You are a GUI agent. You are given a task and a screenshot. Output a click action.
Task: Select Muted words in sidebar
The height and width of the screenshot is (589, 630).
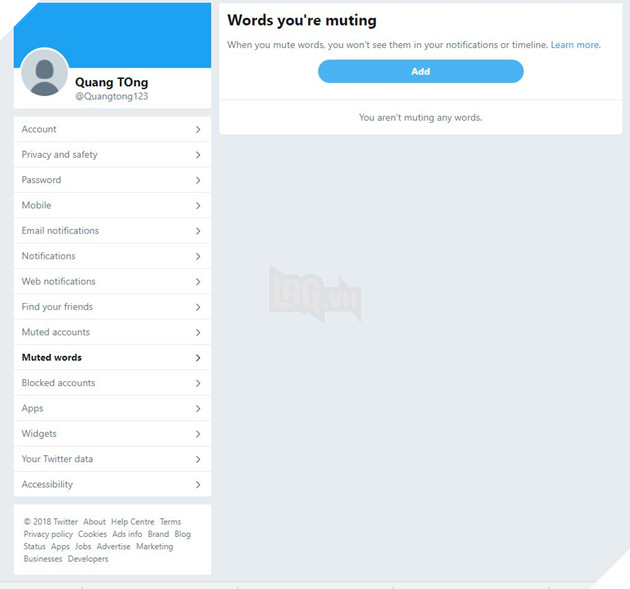[x=112, y=358]
